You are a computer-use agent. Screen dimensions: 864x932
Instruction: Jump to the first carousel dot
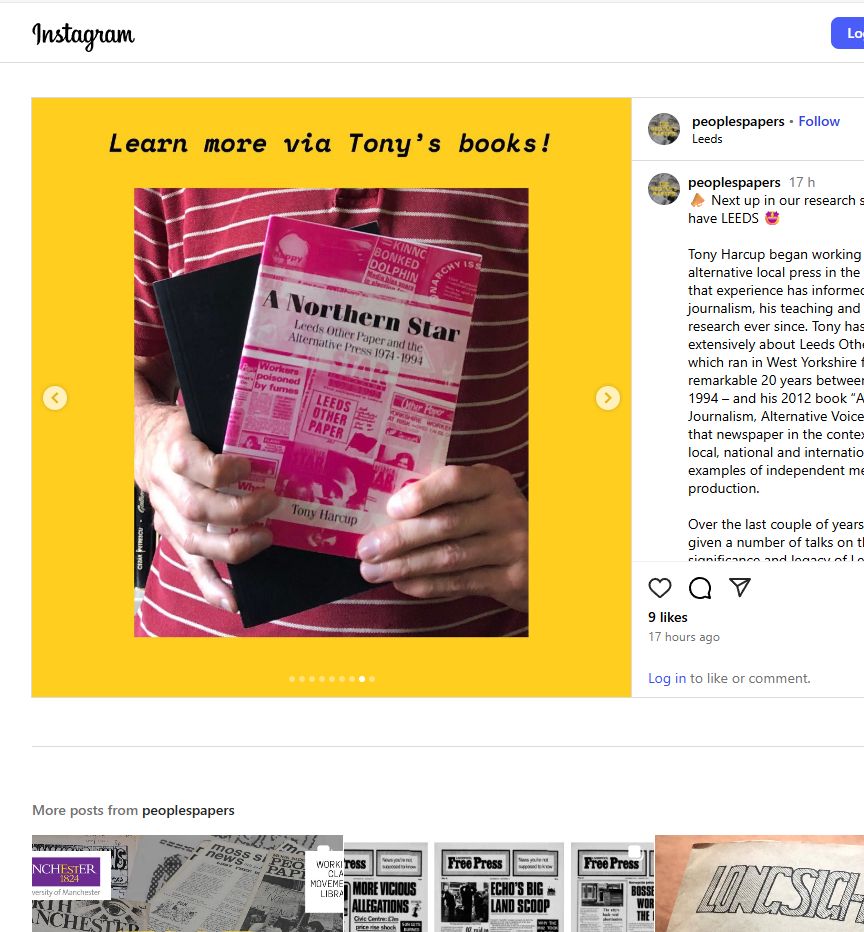[292, 679]
